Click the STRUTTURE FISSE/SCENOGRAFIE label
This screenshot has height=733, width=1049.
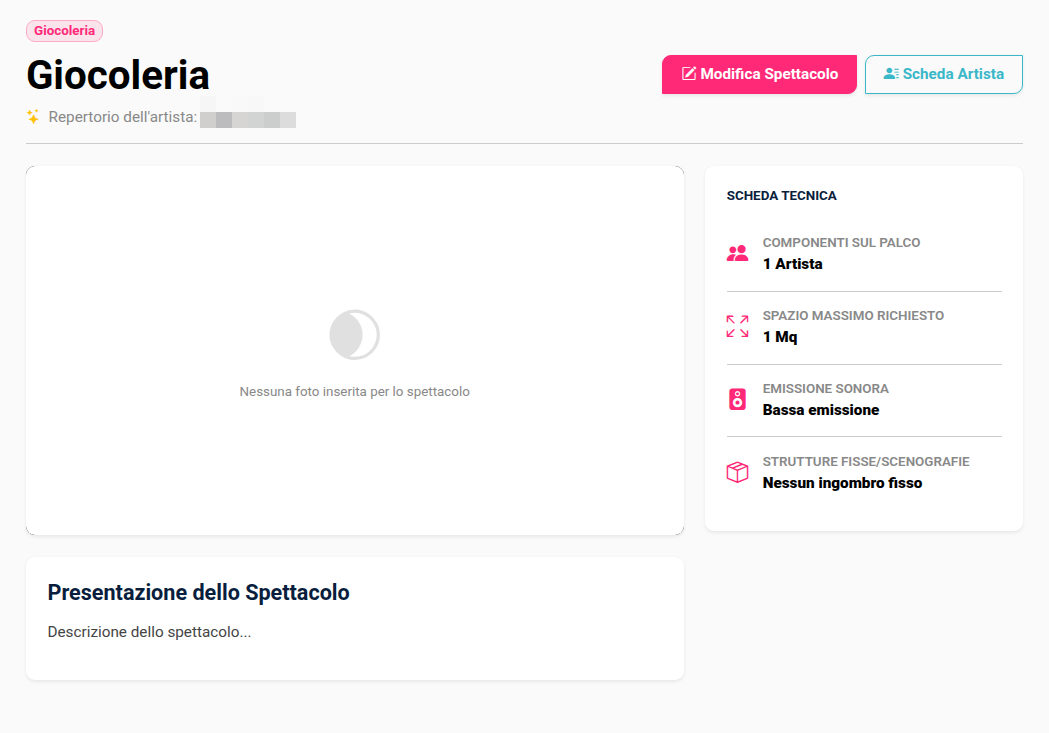point(866,461)
